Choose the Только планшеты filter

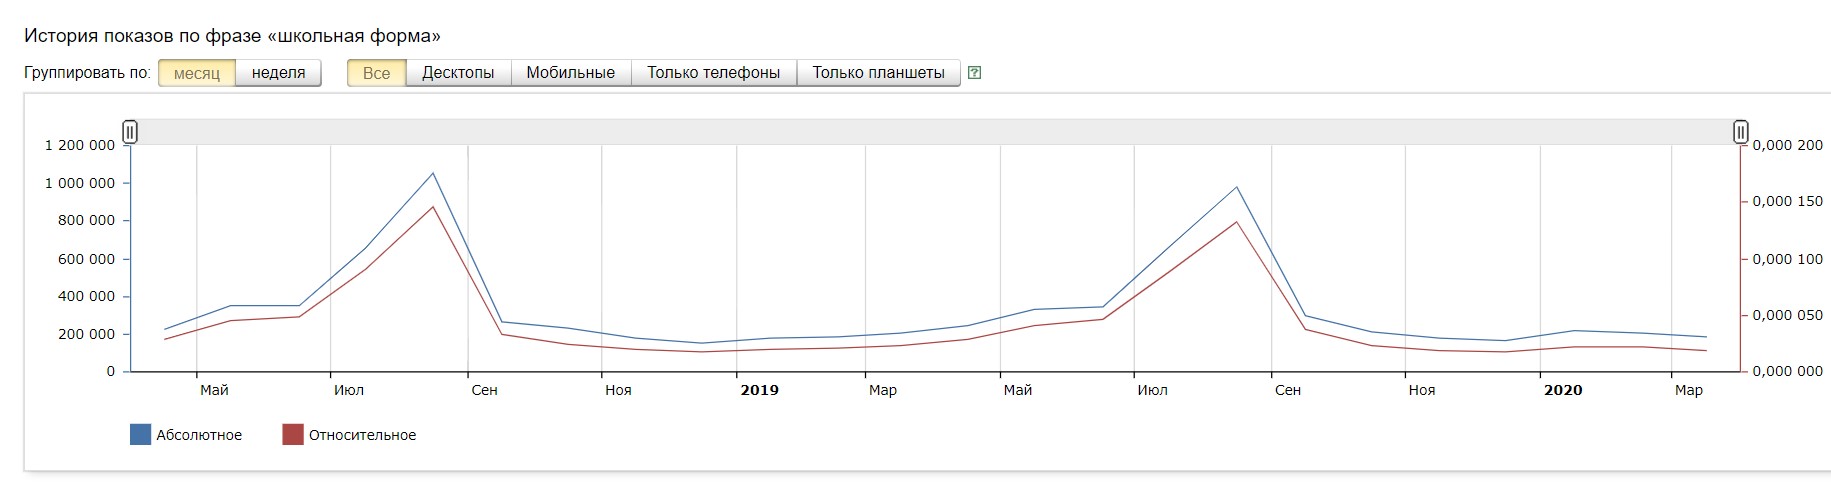(878, 73)
